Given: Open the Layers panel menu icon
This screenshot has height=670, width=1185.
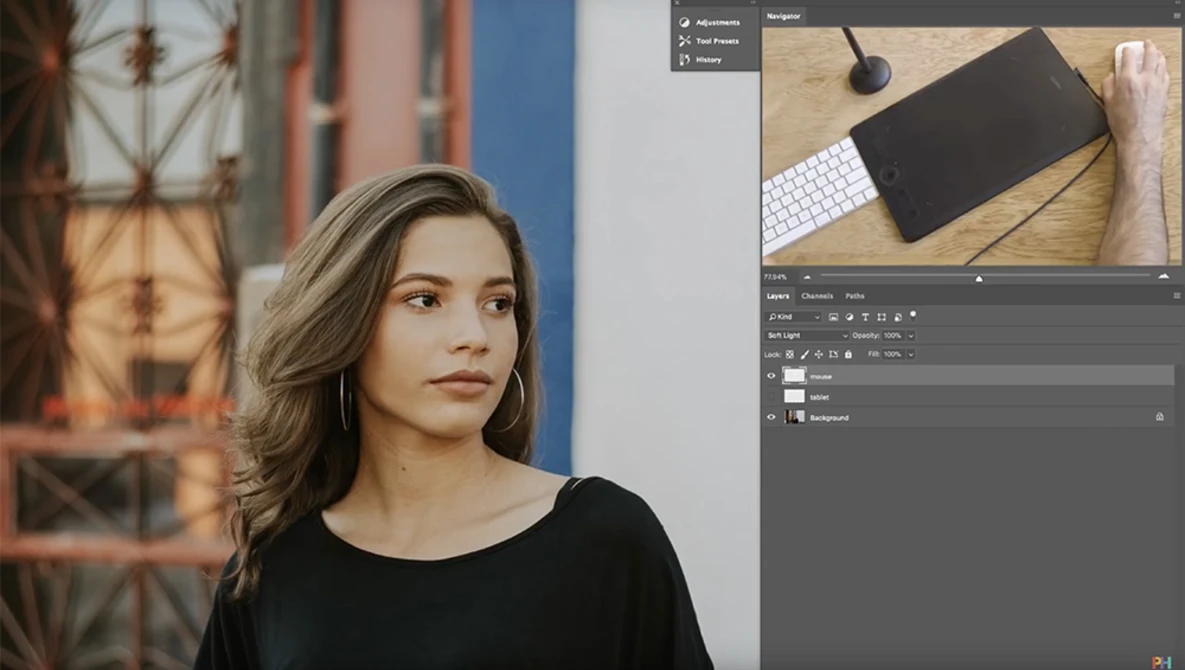Looking at the screenshot, I should point(1177,296).
